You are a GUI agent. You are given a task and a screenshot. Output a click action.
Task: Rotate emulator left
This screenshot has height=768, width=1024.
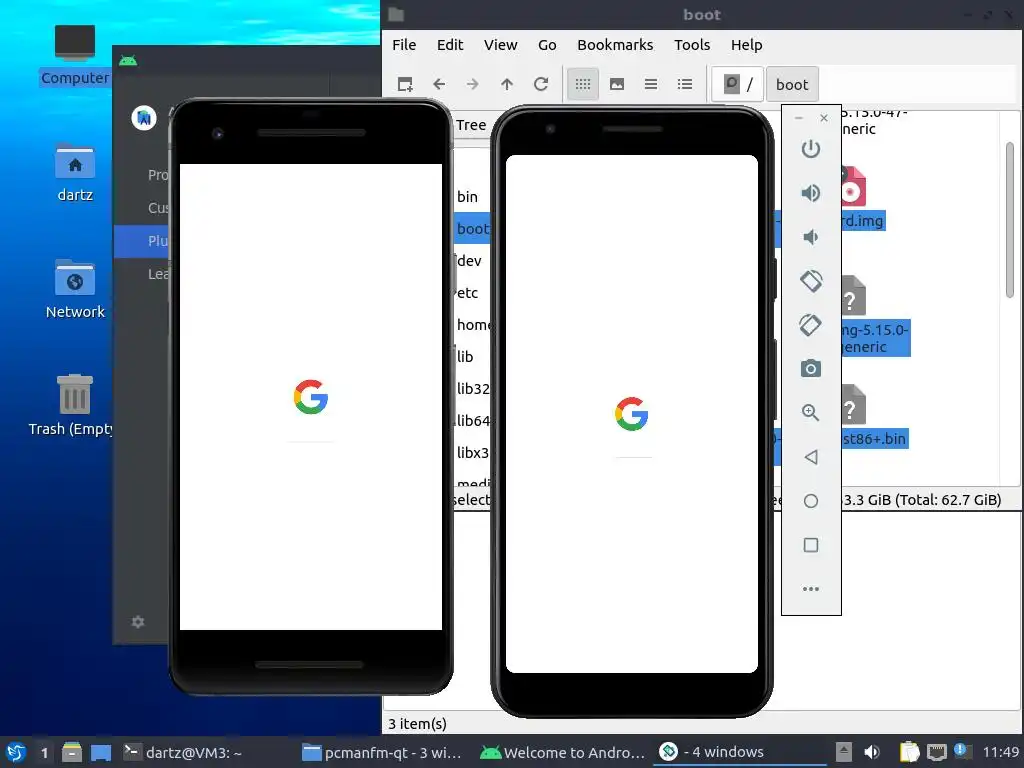pyautogui.click(x=810, y=281)
